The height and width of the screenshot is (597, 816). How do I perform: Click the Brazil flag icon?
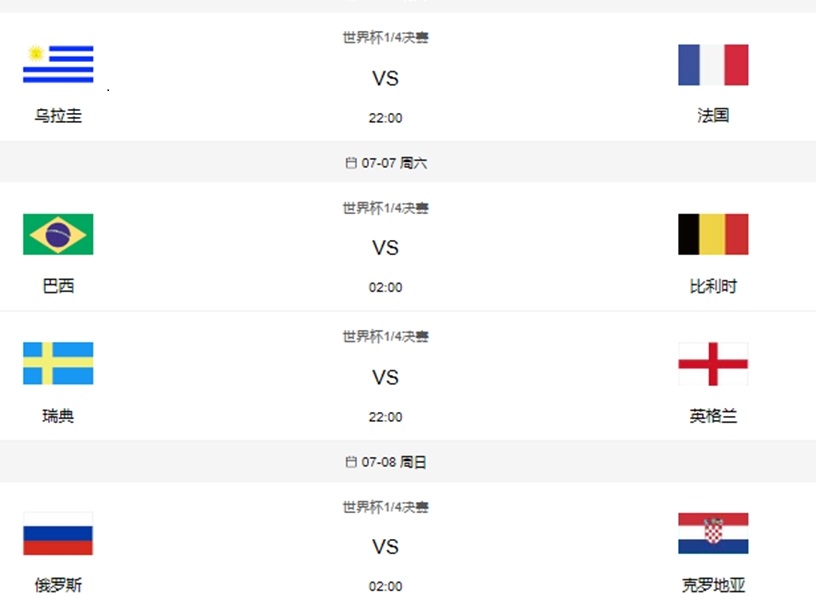point(57,234)
